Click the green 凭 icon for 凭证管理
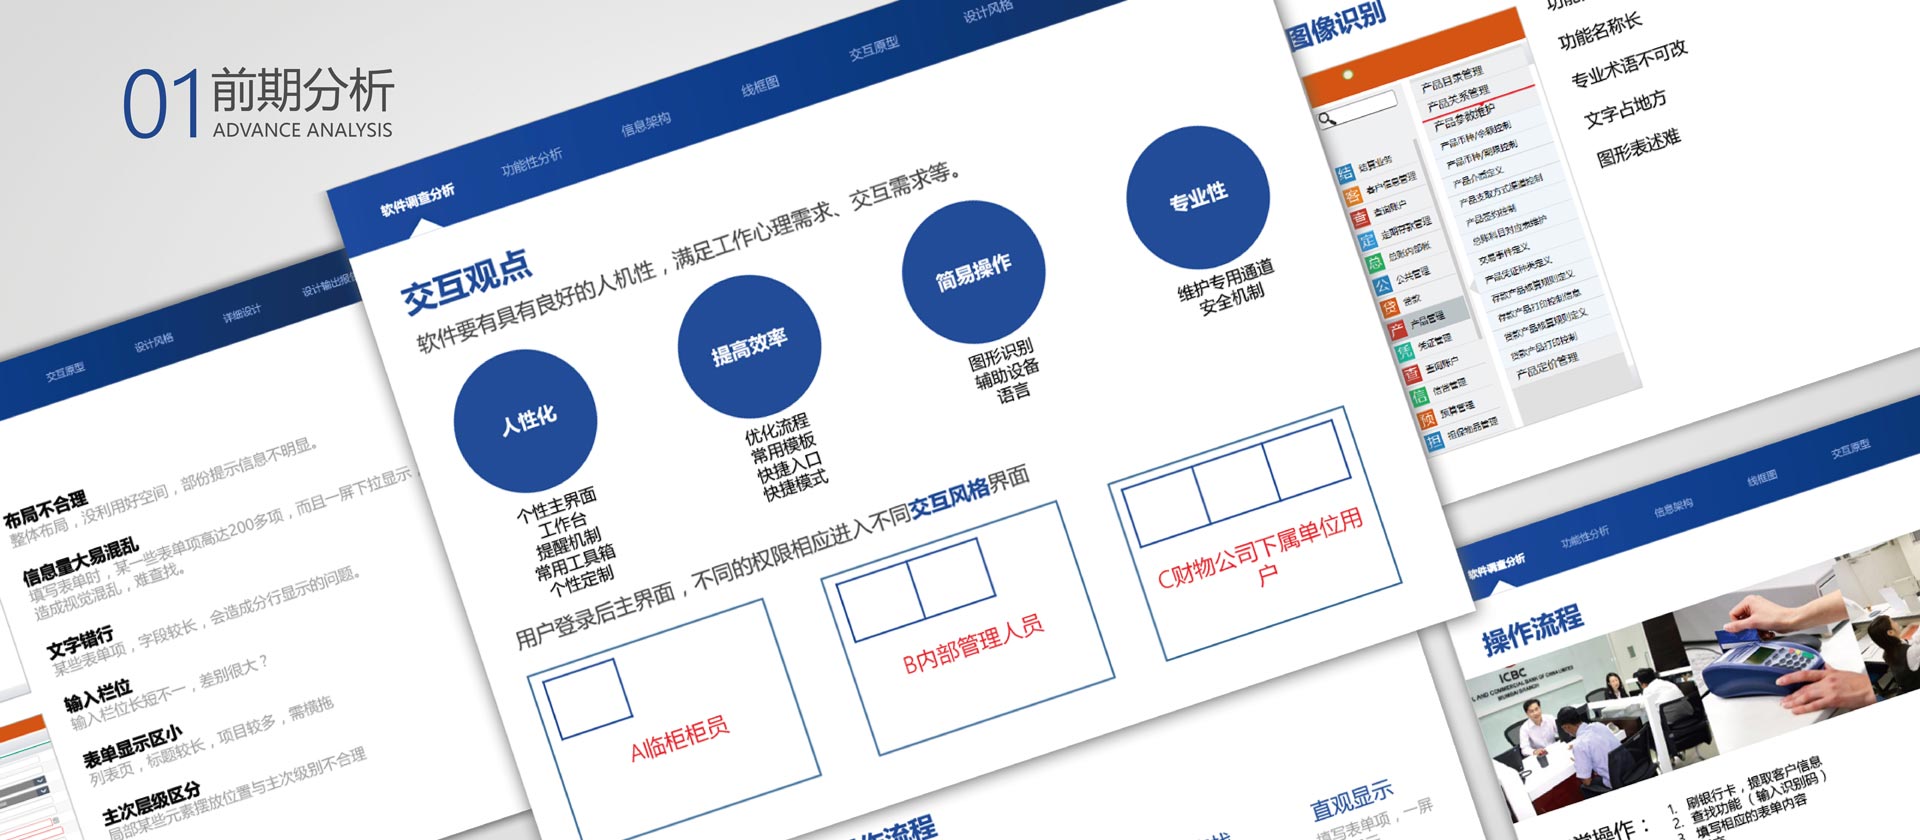Viewport: 1920px width, 840px height. click(1404, 351)
